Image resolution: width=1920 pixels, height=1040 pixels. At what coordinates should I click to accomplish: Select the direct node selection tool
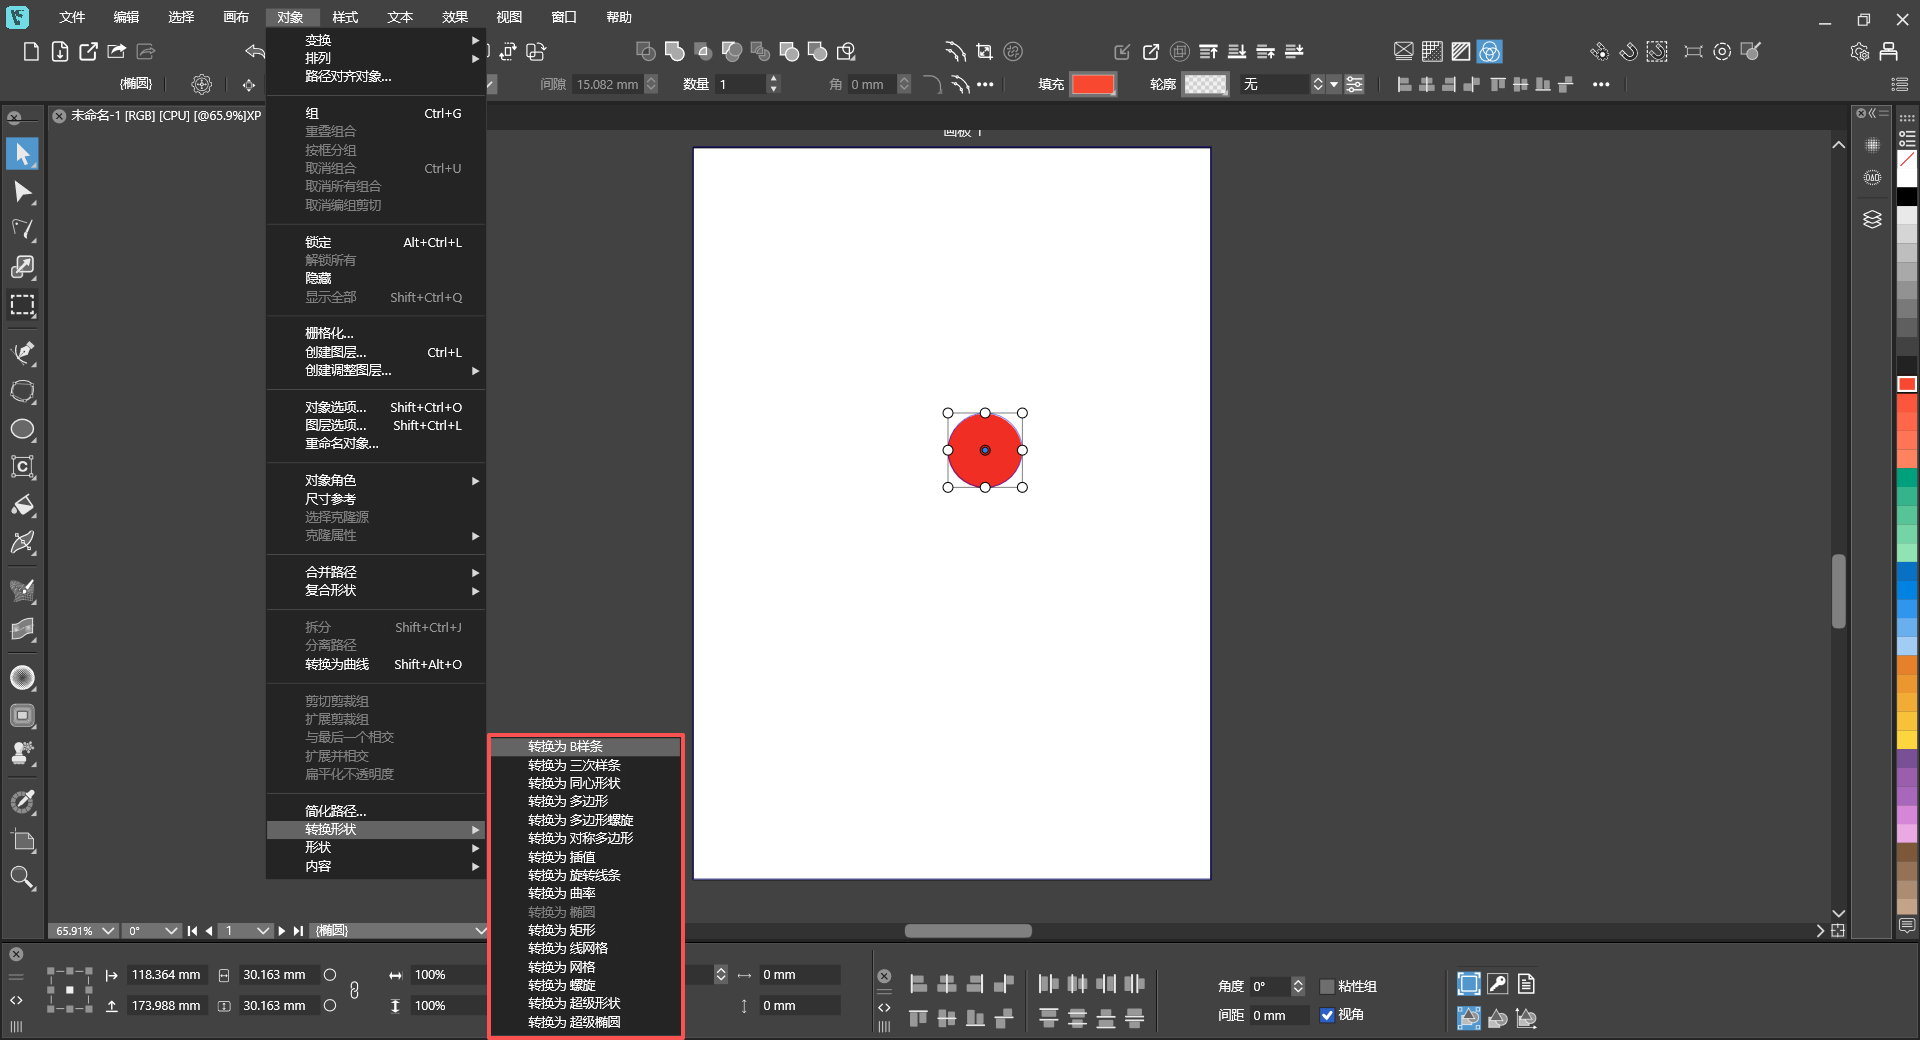[x=22, y=192]
